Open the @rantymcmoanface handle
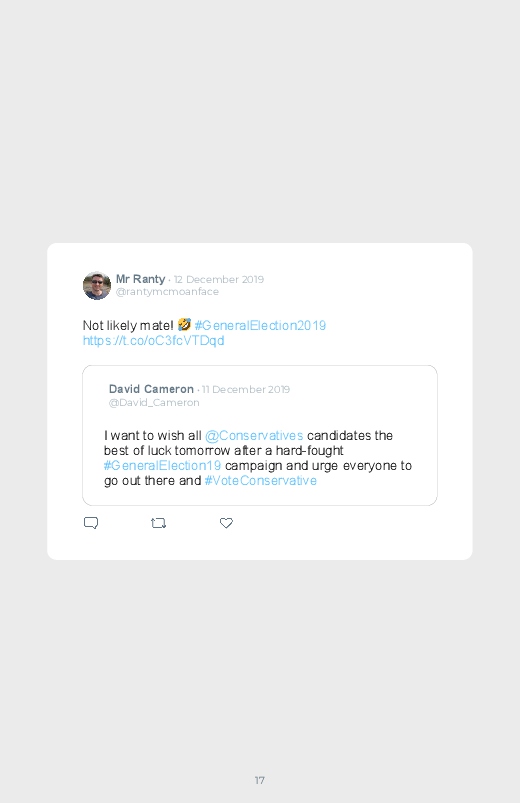The height and width of the screenshot is (803, 520). 167,291
